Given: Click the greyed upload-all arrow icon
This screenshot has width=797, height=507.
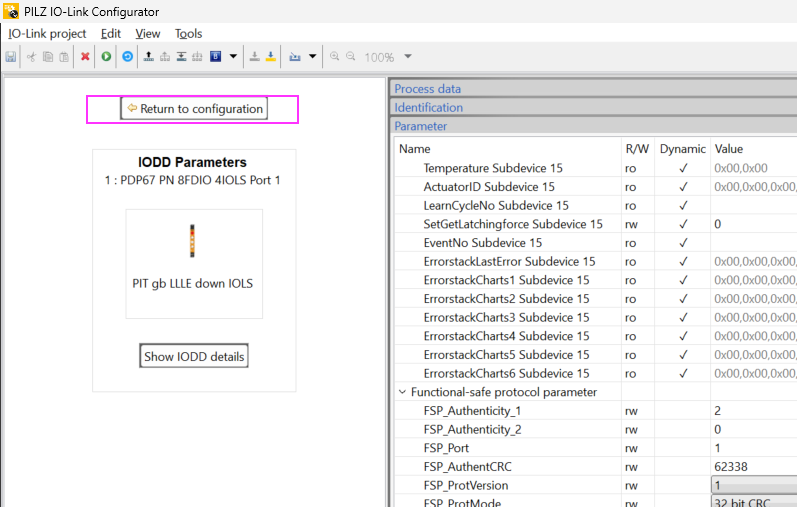Looking at the screenshot, I should [165, 56].
